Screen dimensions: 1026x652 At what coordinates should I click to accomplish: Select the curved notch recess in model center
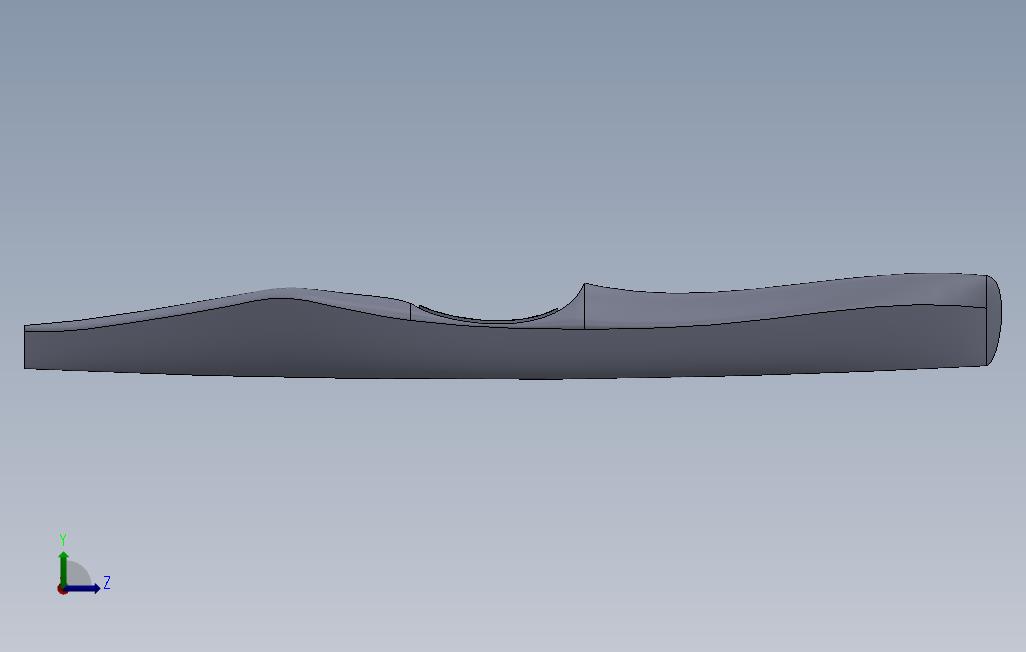coord(497,316)
